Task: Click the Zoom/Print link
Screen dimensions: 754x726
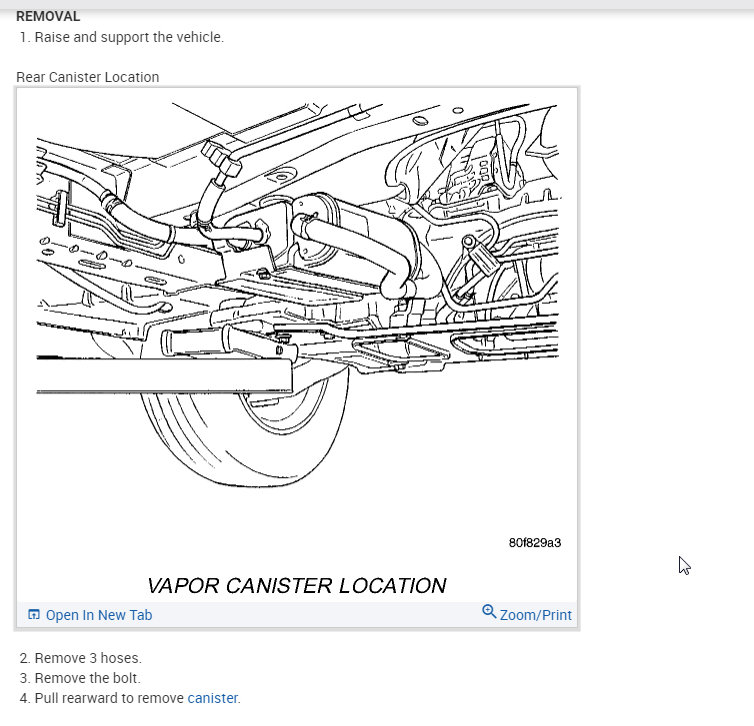Action: (x=535, y=615)
